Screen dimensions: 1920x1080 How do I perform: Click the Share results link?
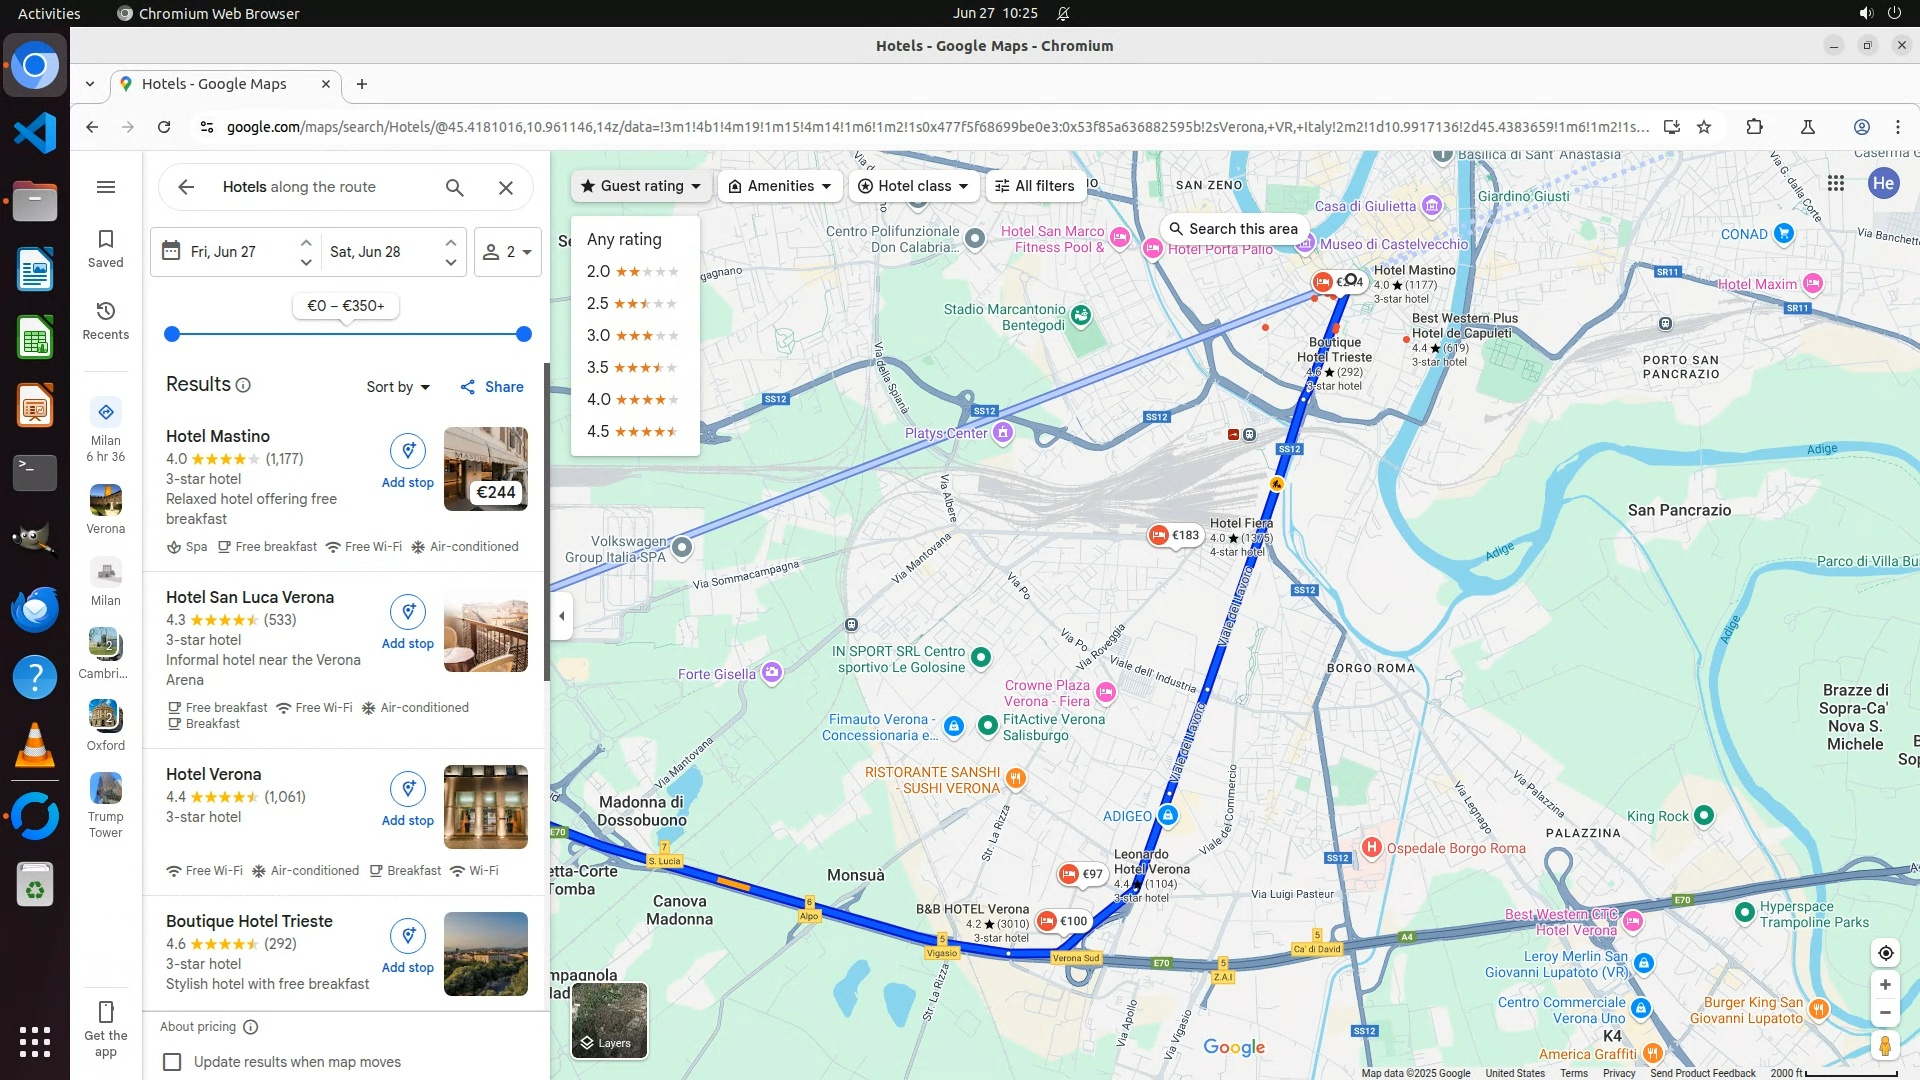click(492, 387)
